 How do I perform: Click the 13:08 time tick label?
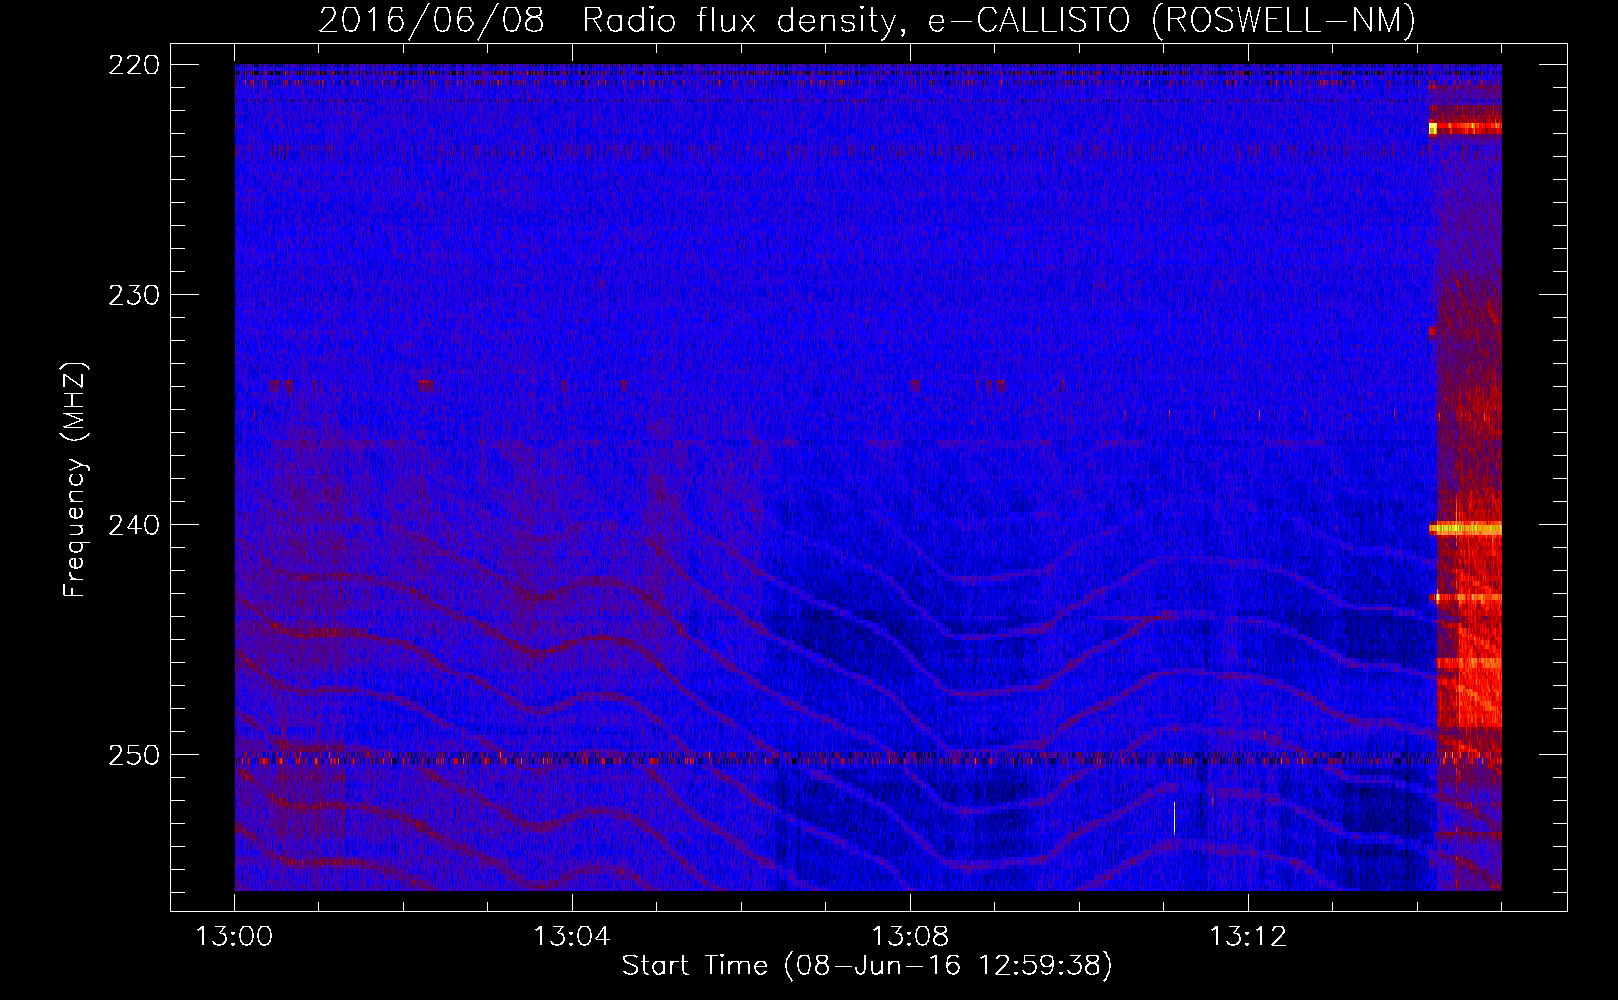(x=910, y=936)
